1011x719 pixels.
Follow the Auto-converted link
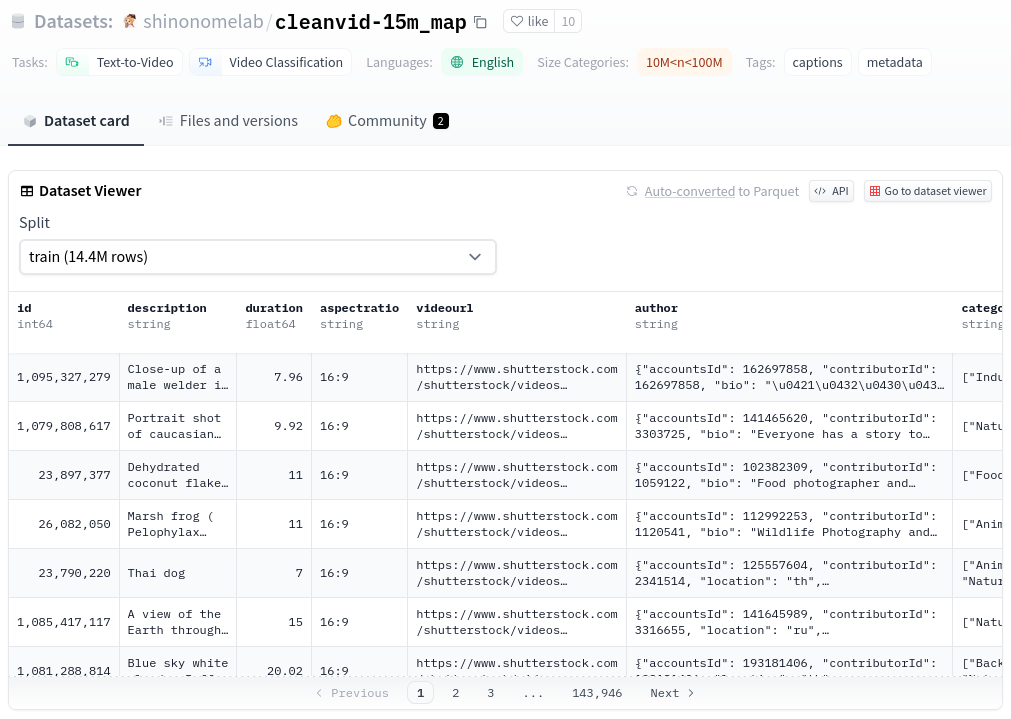(x=689, y=192)
